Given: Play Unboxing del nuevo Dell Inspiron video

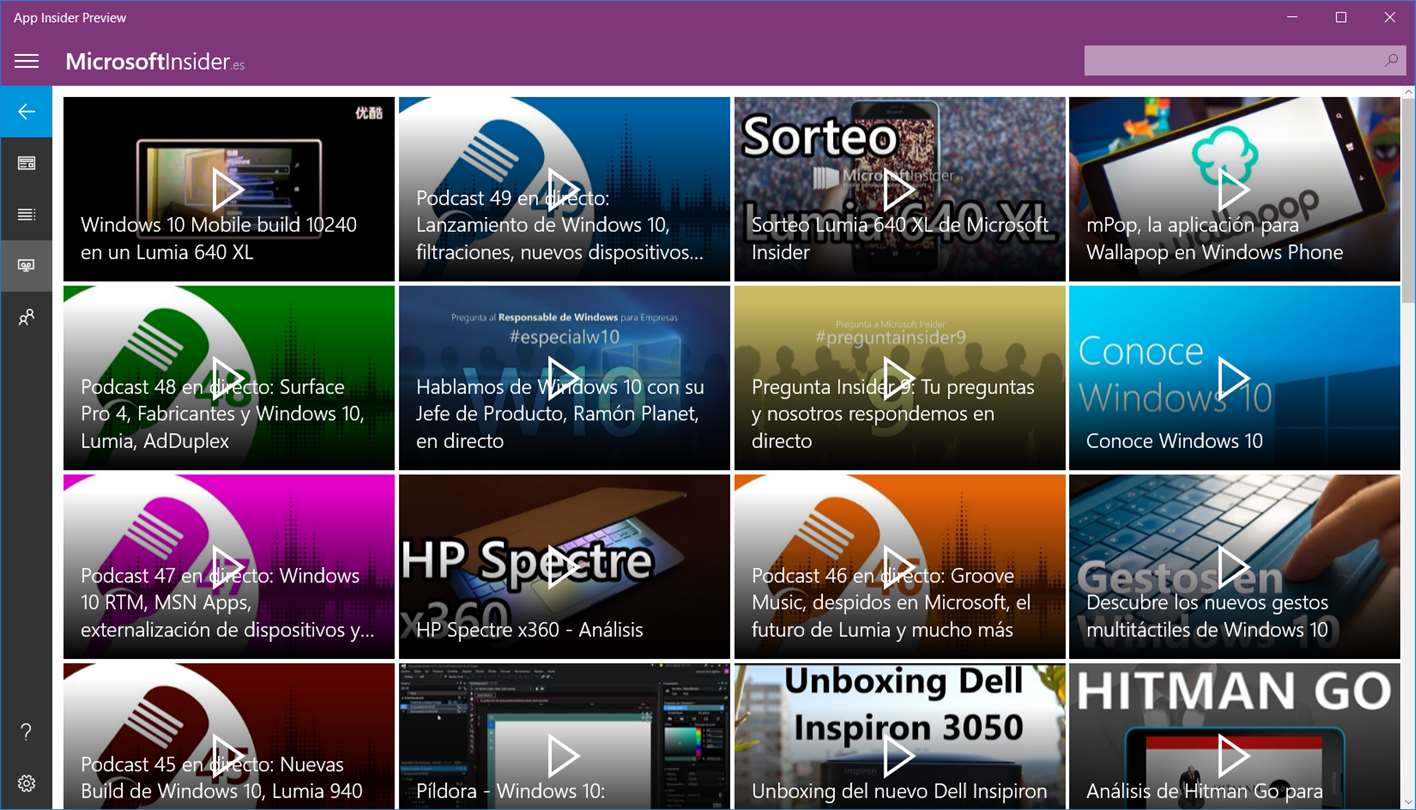Looking at the screenshot, I should [x=899, y=756].
